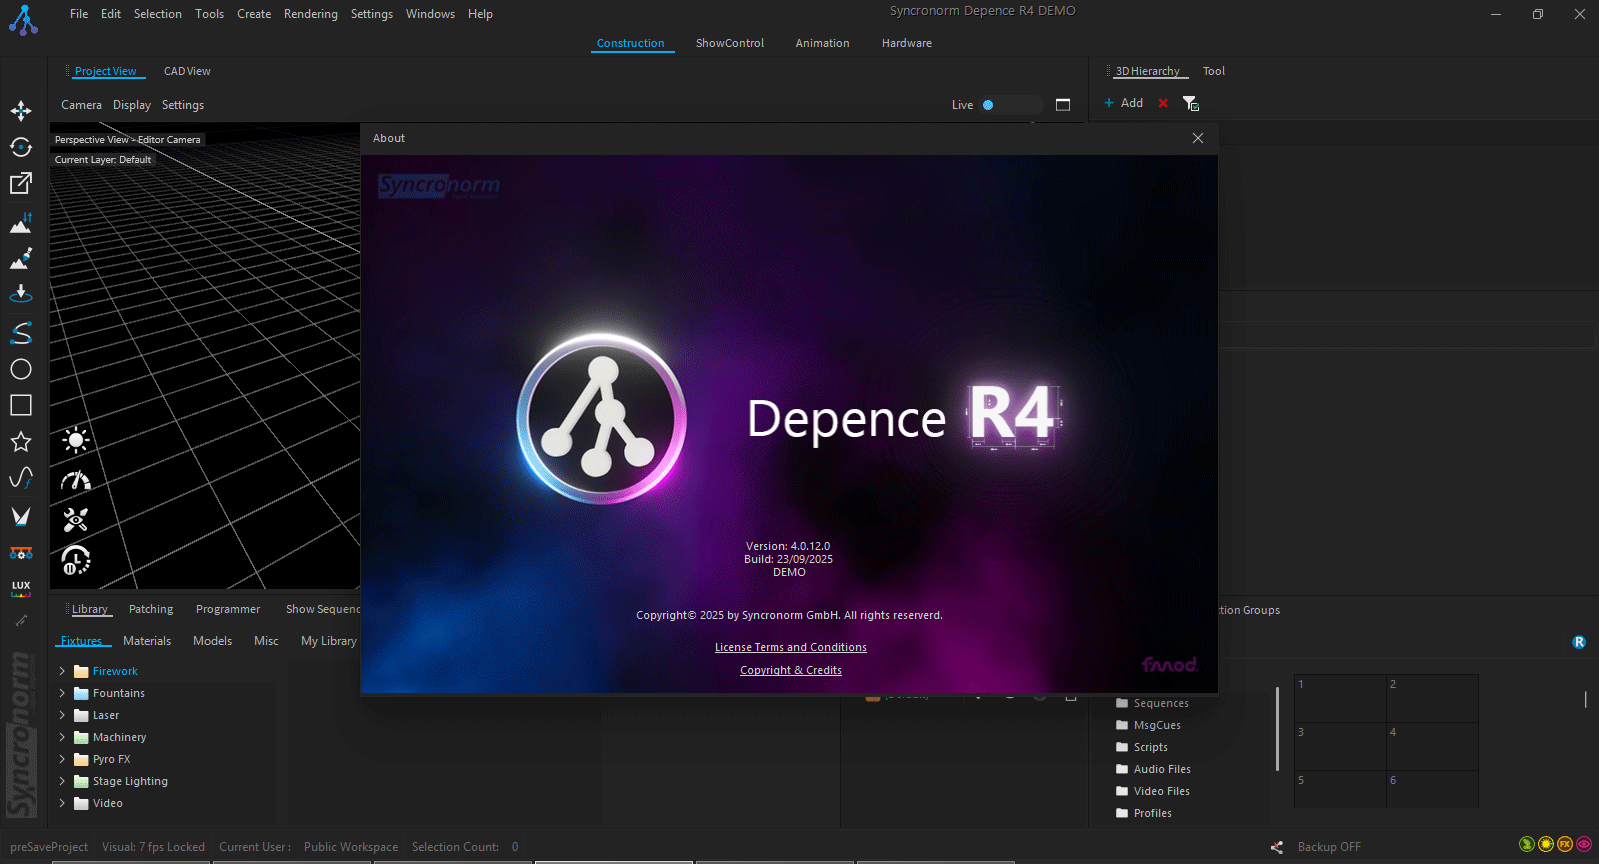Viewport: 1599px width, 864px height.
Task: Select the Audio Files folder
Action: (x=1153, y=769)
